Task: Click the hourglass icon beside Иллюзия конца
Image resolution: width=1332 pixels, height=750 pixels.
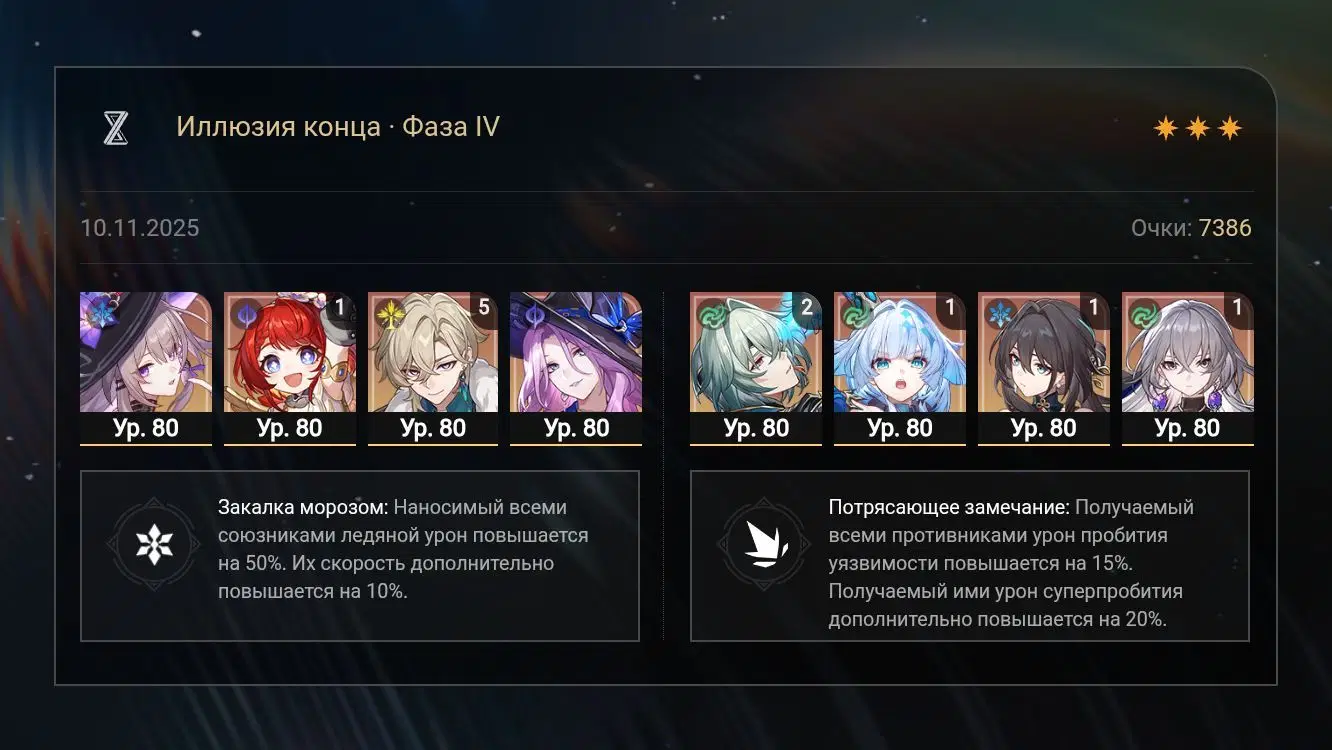Action: [116, 127]
